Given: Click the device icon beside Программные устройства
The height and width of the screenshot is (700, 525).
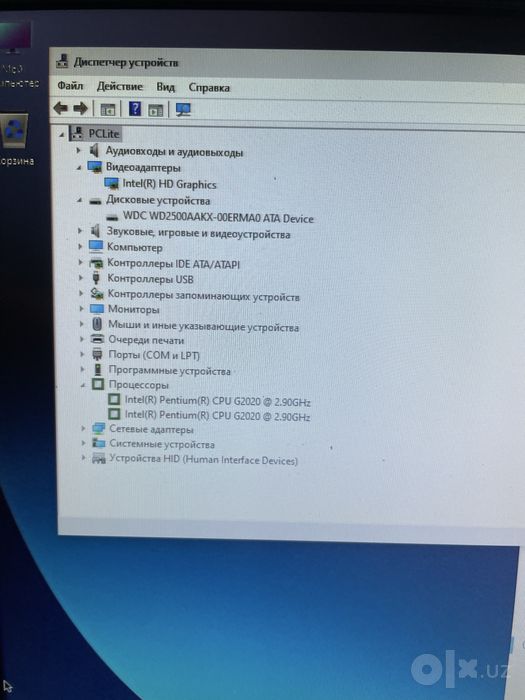Looking at the screenshot, I should pyautogui.click(x=98, y=370).
